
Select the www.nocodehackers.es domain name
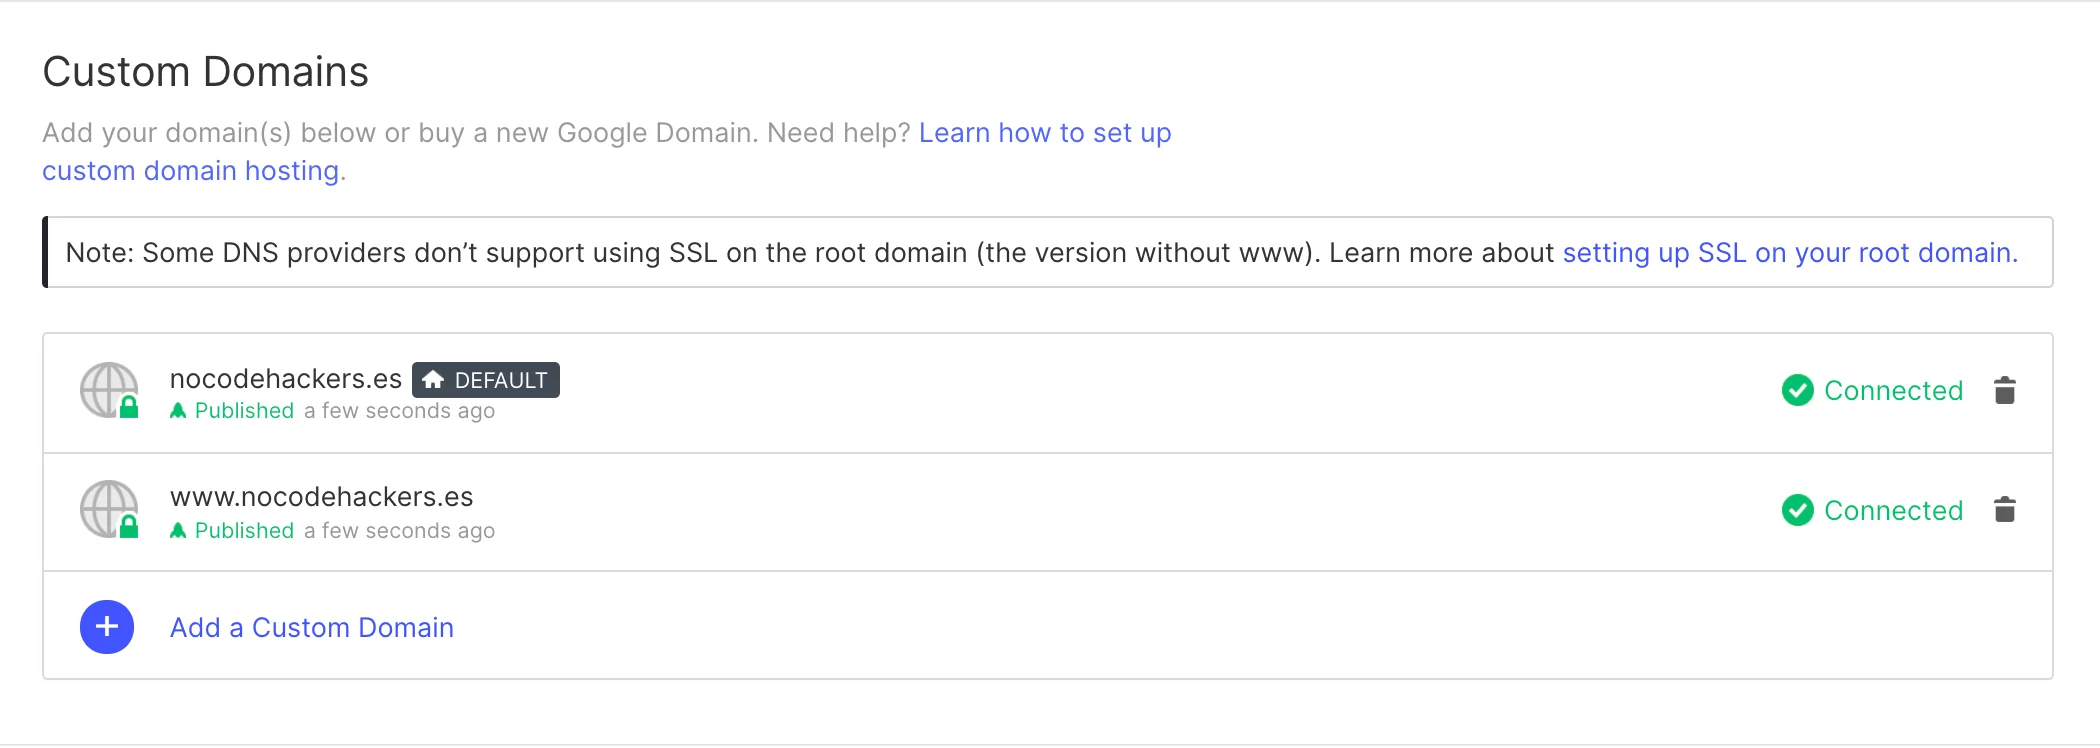pos(321,497)
